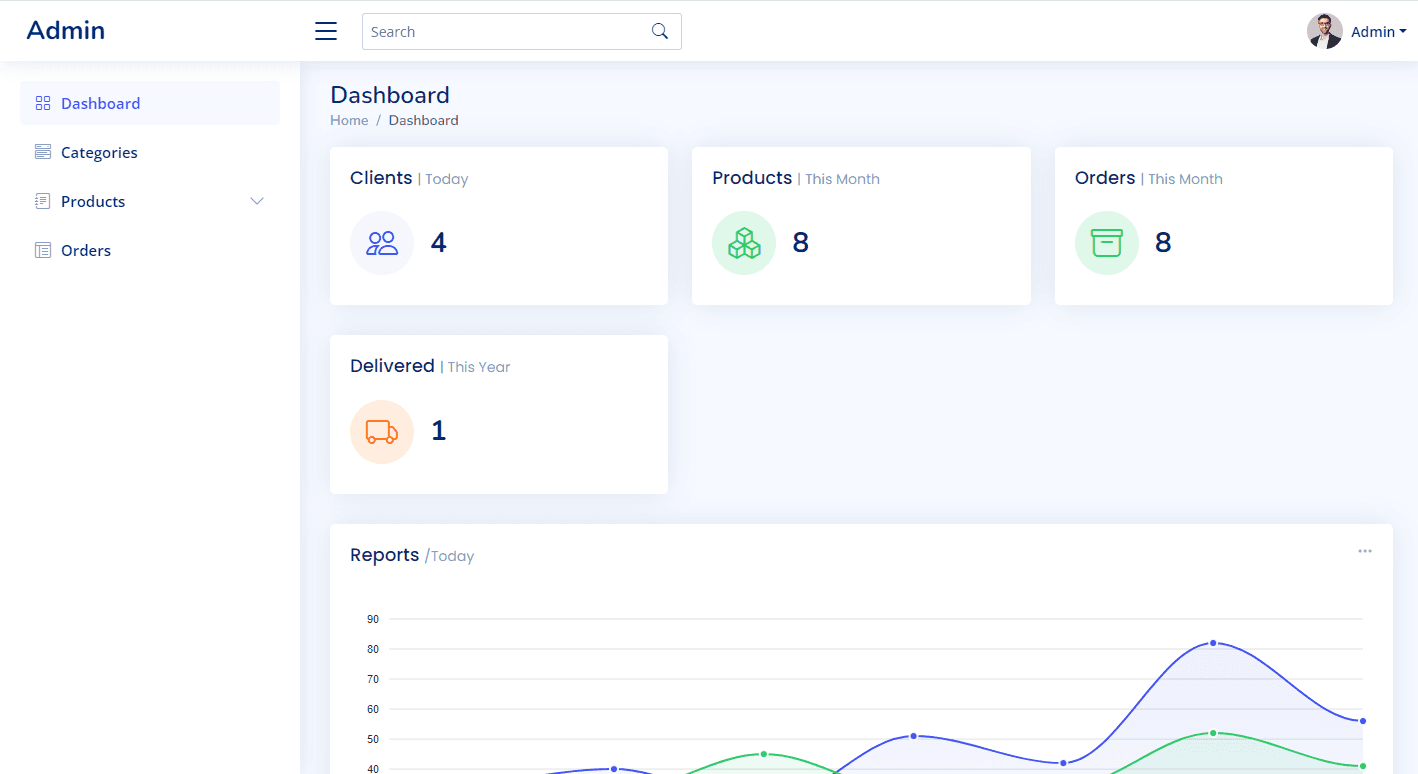Click the Dashboard breadcrumb text
1418x774 pixels.
click(x=424, y=120)
